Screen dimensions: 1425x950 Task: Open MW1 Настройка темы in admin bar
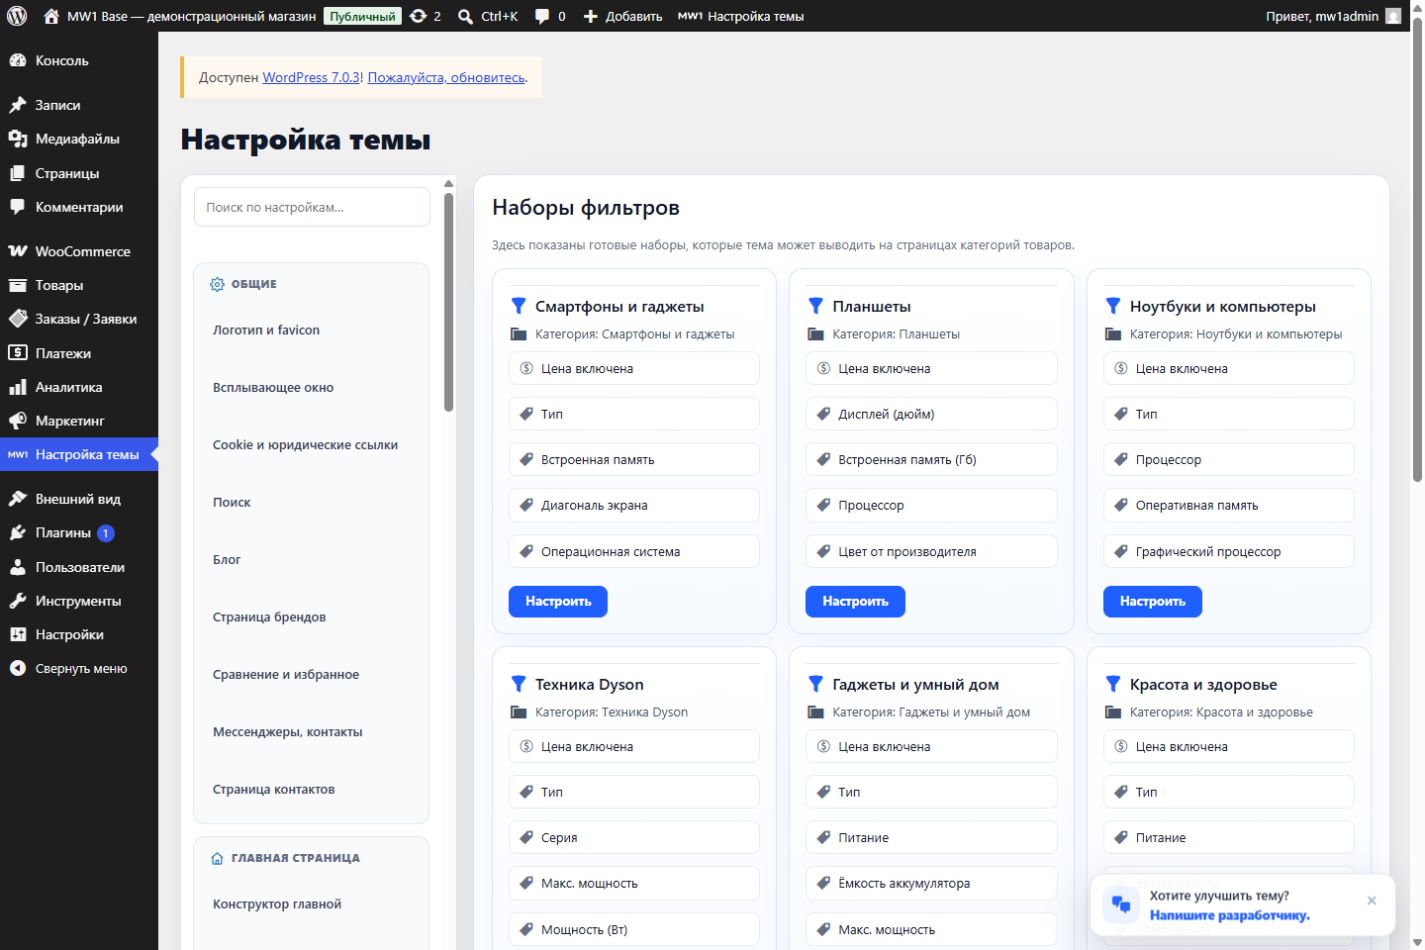741,16
